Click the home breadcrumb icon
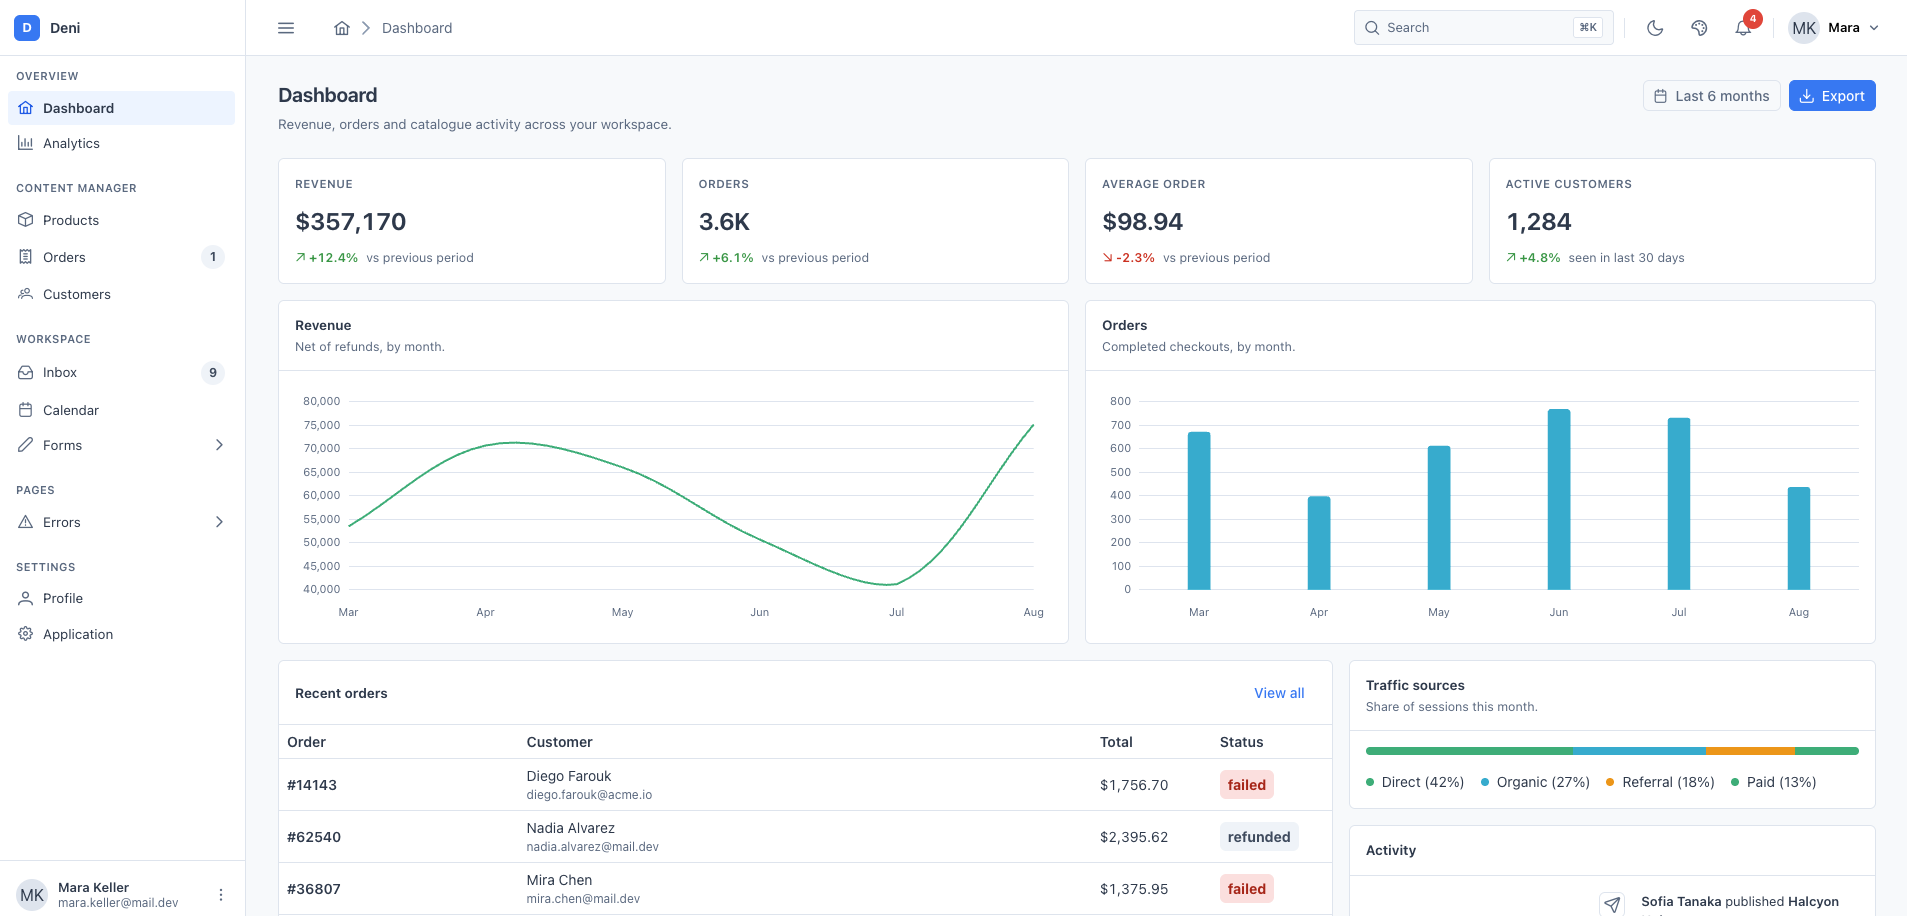Image resolution: width=1907 pixels, height=916 pixels. pyautogui.click(x=342, y=28)
